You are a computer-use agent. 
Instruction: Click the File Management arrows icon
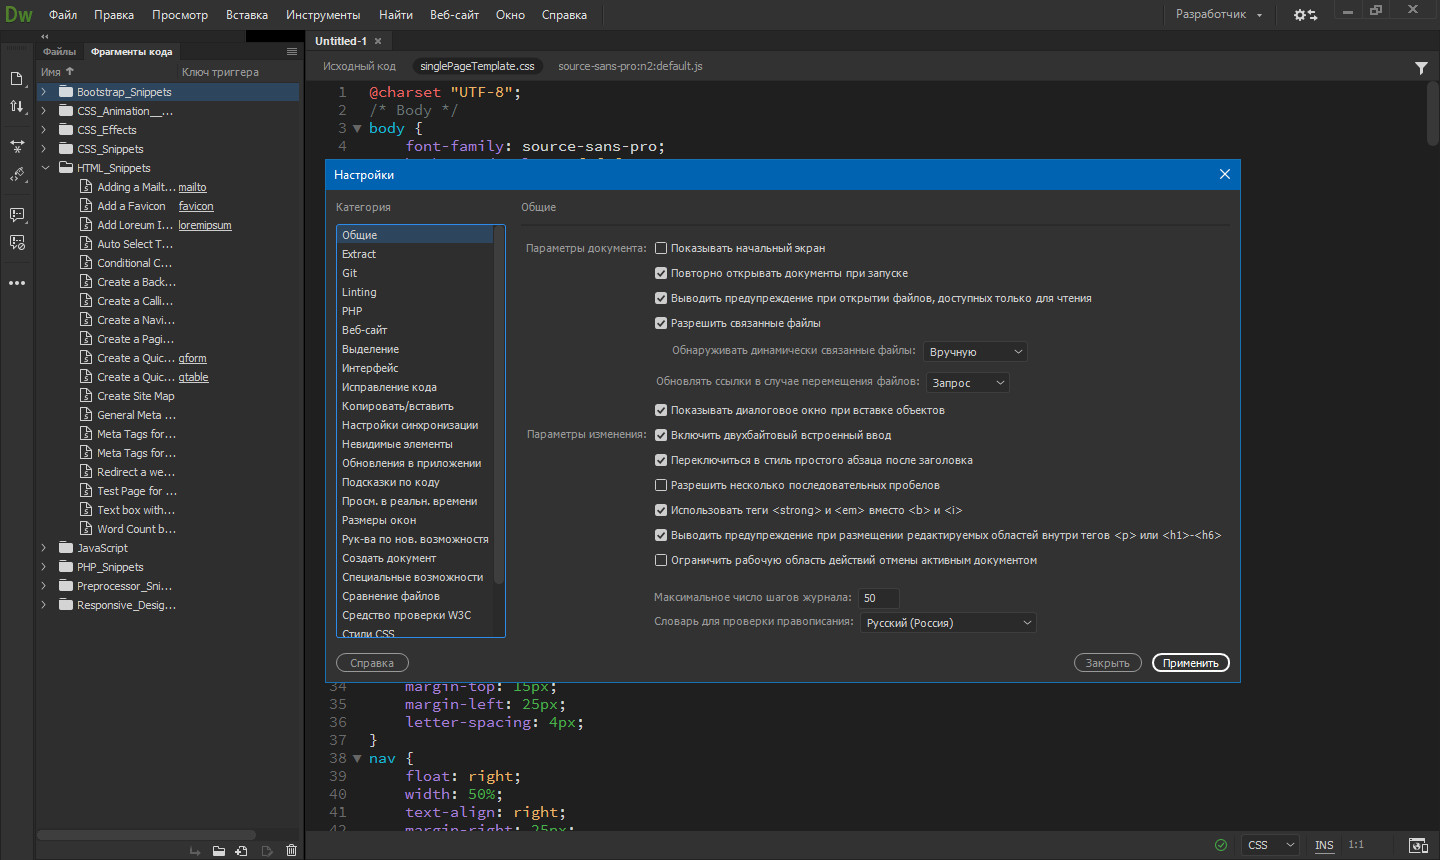pos(17,107)
